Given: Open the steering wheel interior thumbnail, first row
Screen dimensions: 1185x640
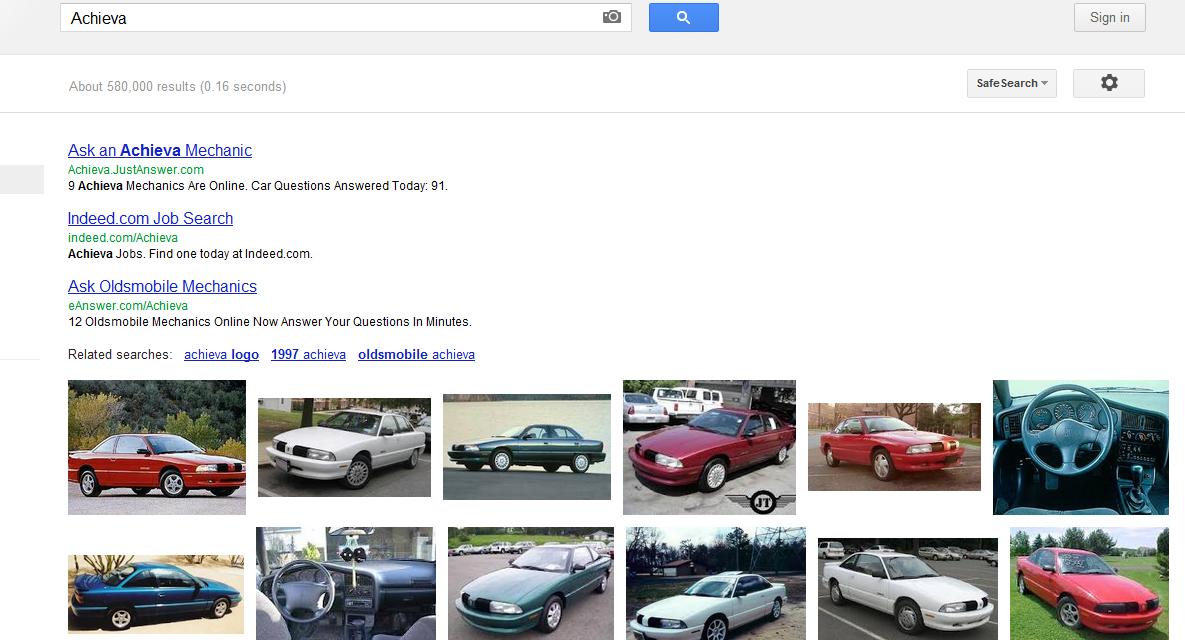Looking at the screenshot, I should 1081,447.
